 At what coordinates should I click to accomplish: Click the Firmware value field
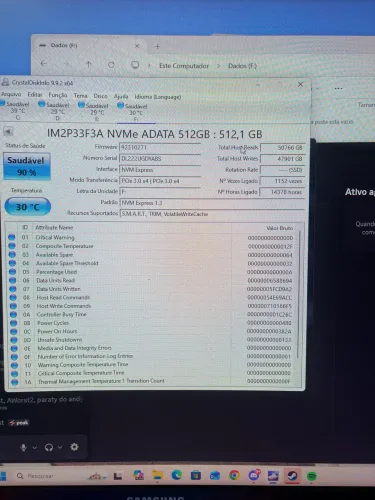(x=160, y=147)
